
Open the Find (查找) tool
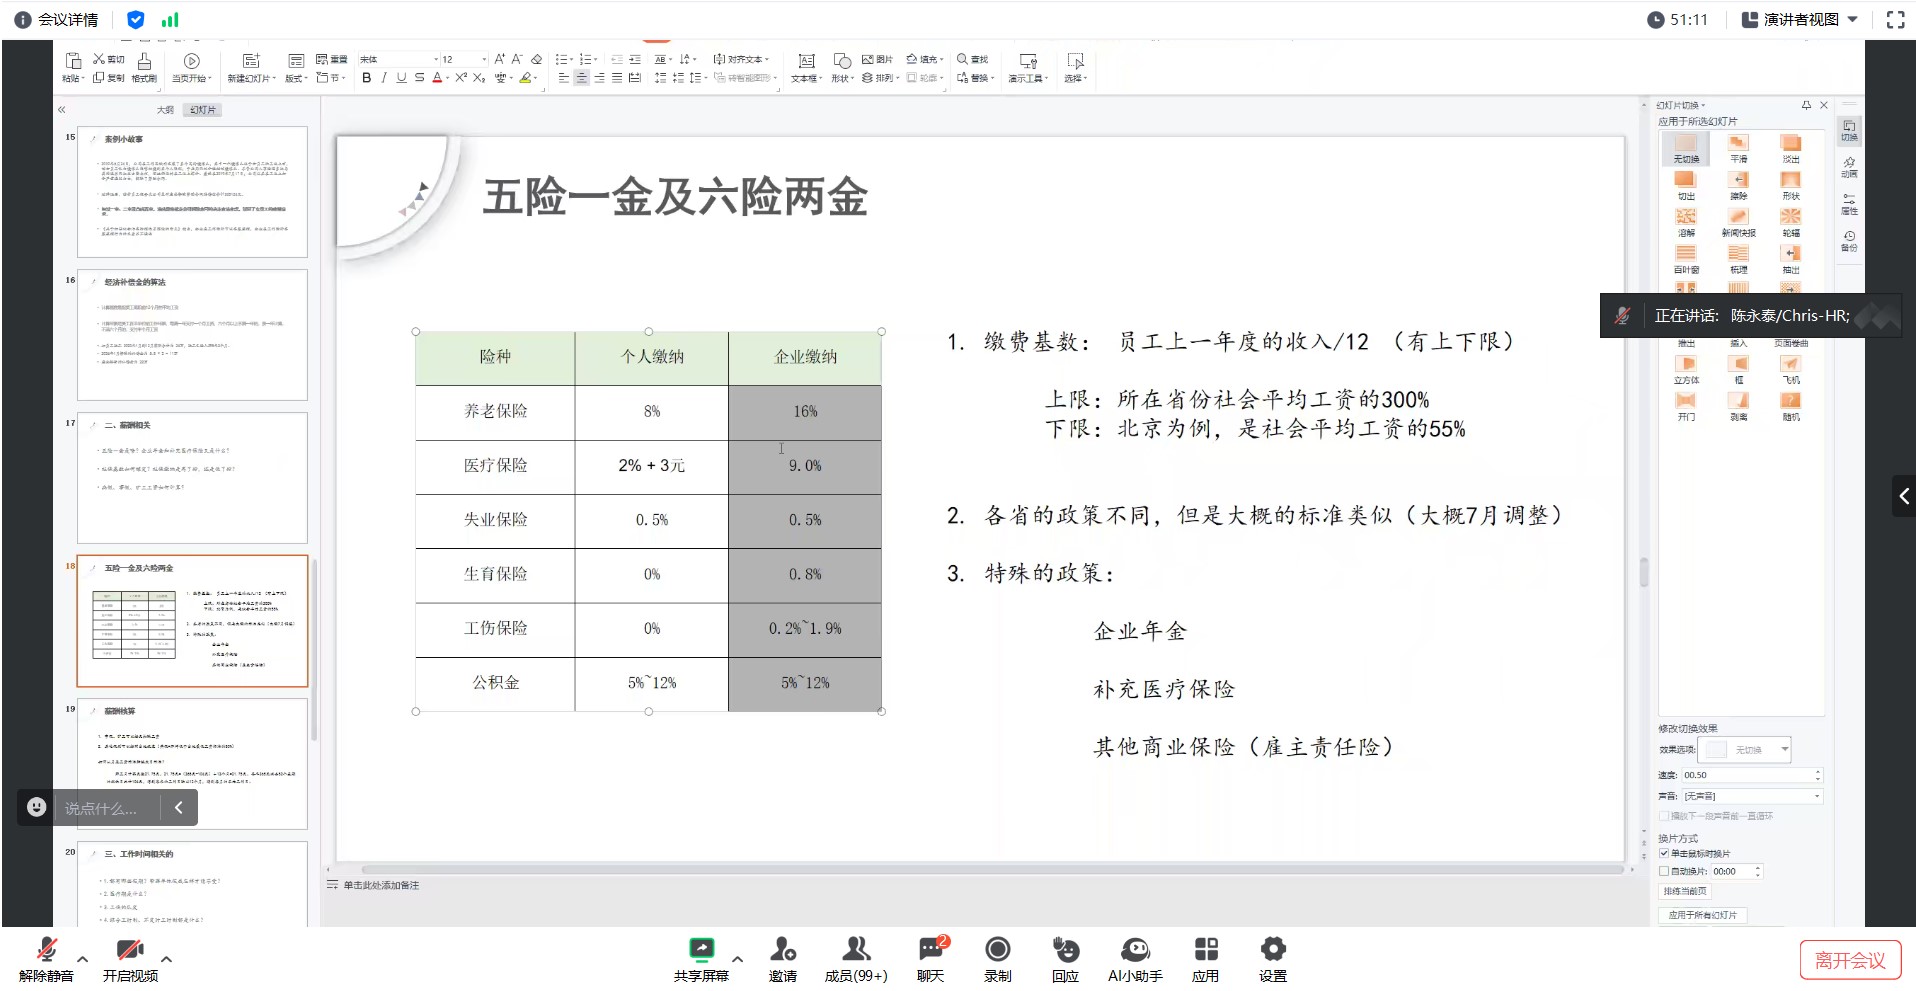(x=970, y=58)
